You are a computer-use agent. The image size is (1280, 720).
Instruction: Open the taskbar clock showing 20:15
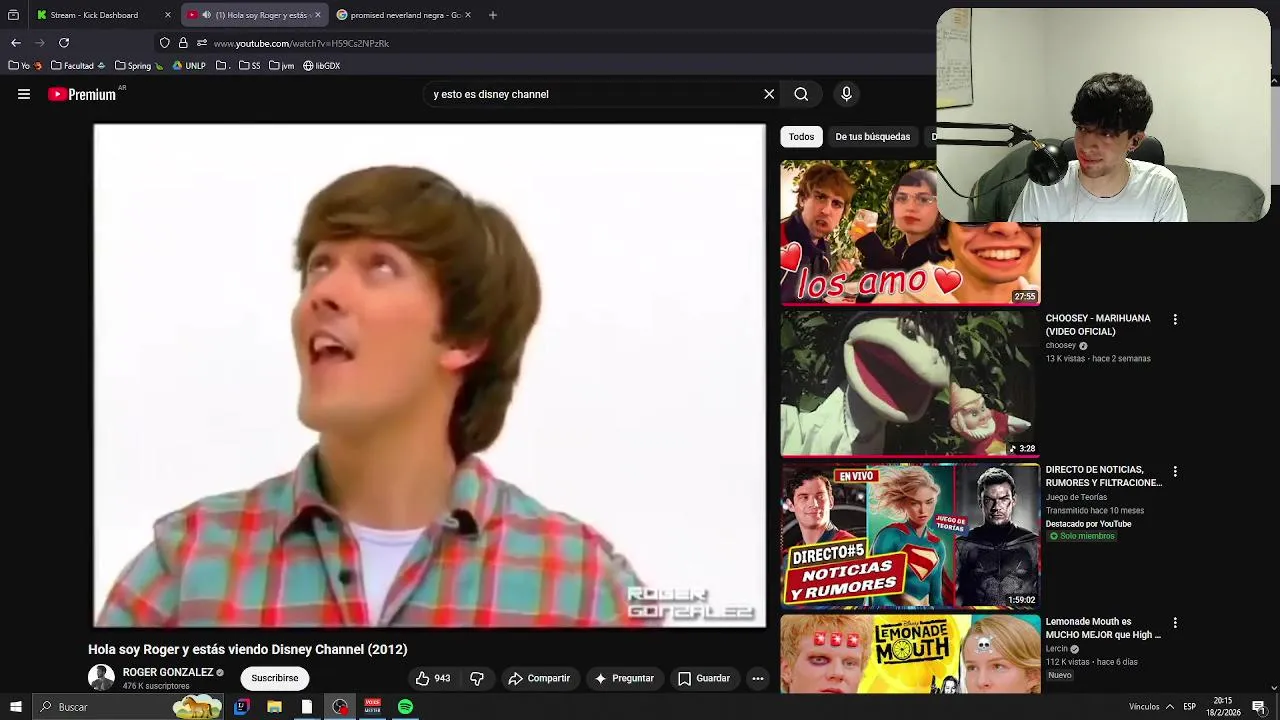pyautogui.click(x=1222, y=707)
